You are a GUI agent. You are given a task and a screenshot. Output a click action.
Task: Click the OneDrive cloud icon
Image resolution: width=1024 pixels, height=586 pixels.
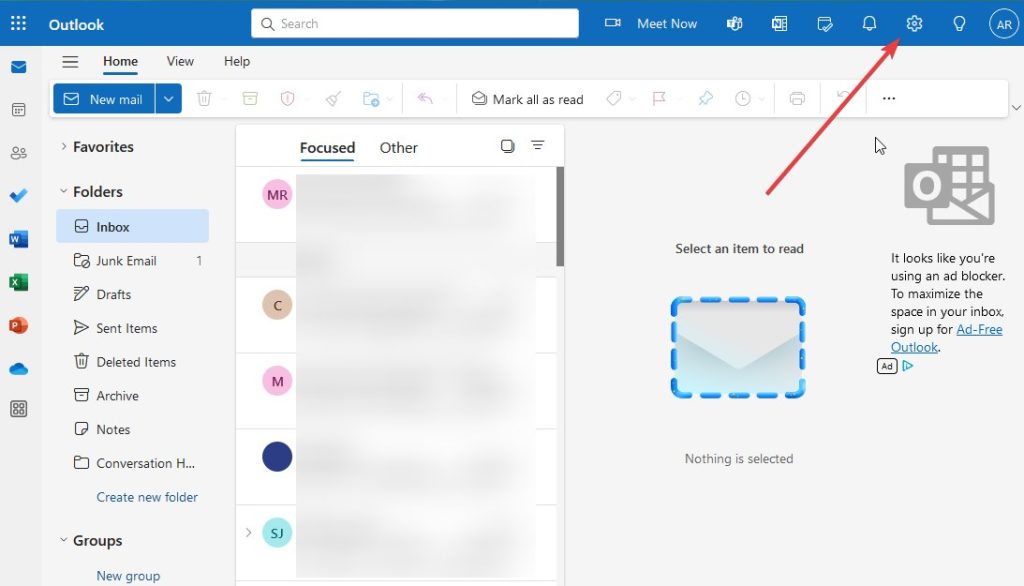pos(18,368)
